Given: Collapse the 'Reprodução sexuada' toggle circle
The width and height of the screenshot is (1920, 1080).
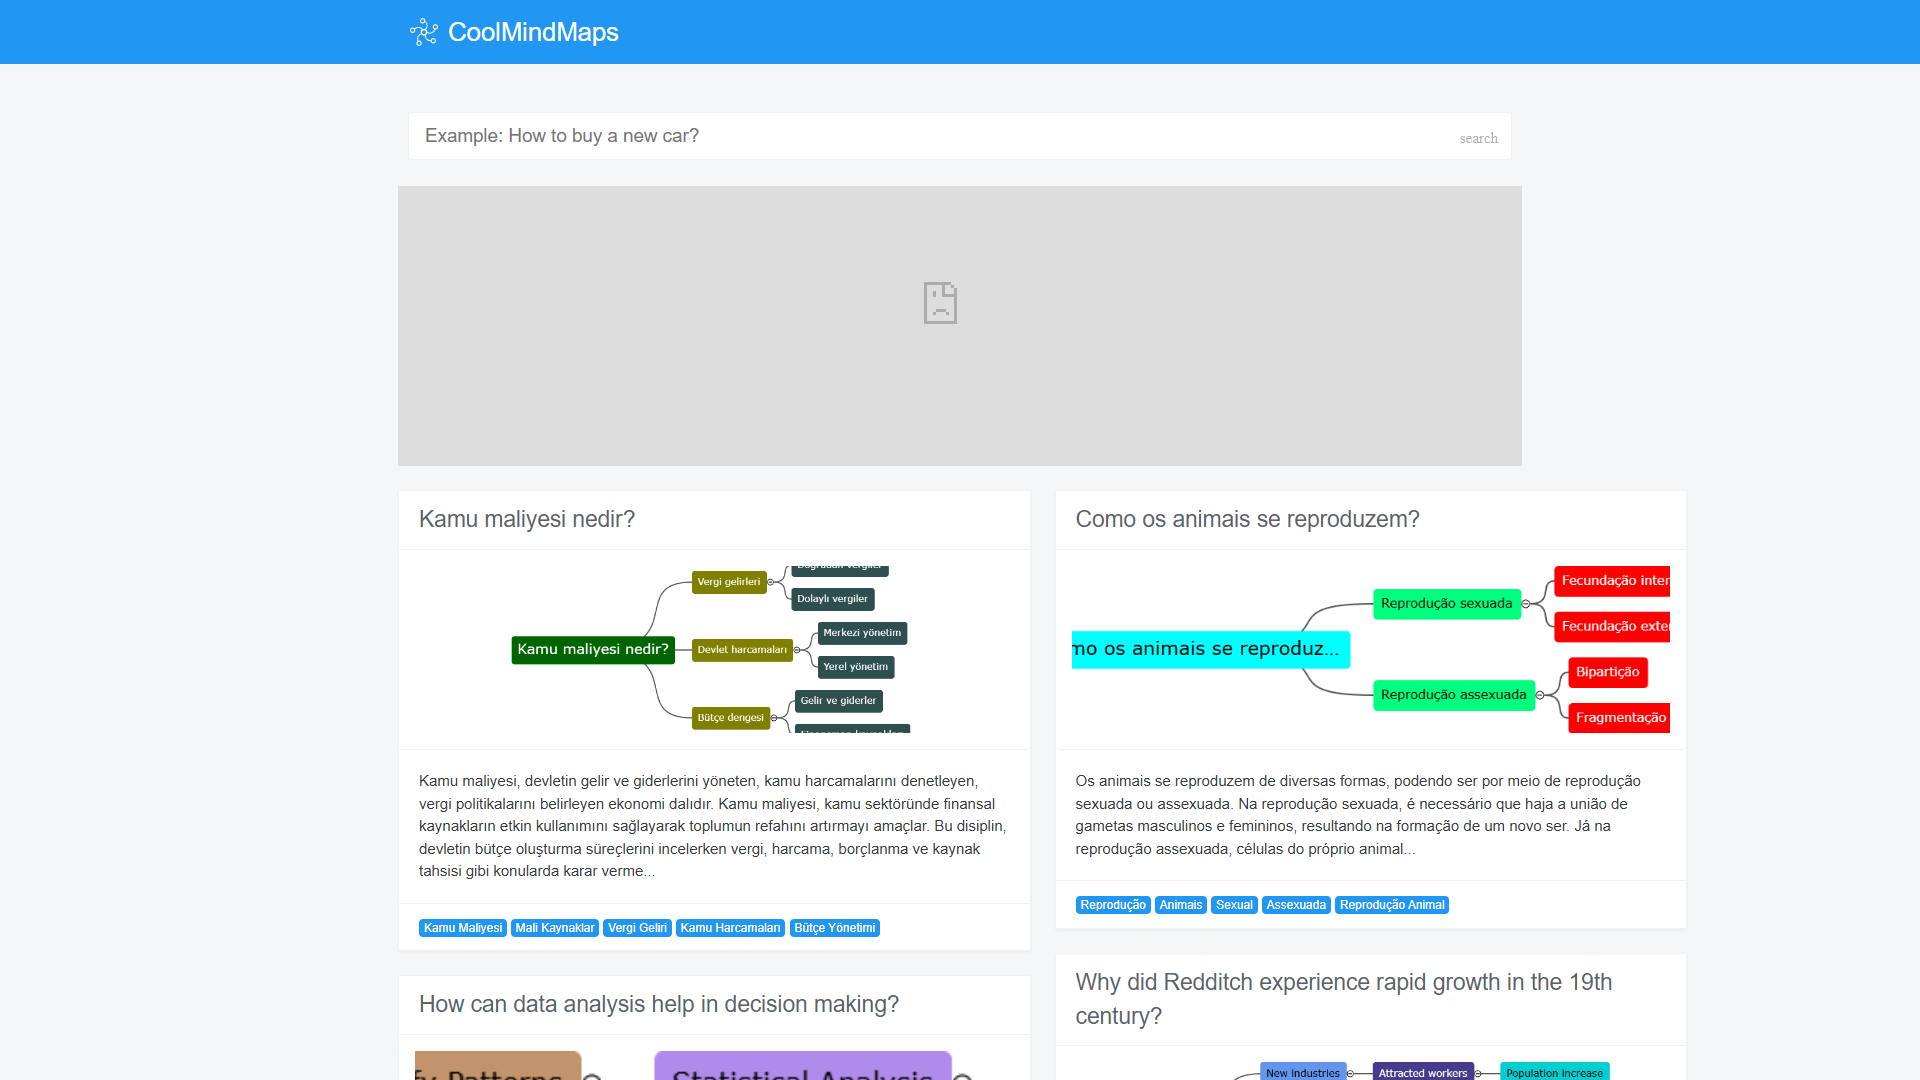Looking at the screenshot, I should tap(1526, 604).
